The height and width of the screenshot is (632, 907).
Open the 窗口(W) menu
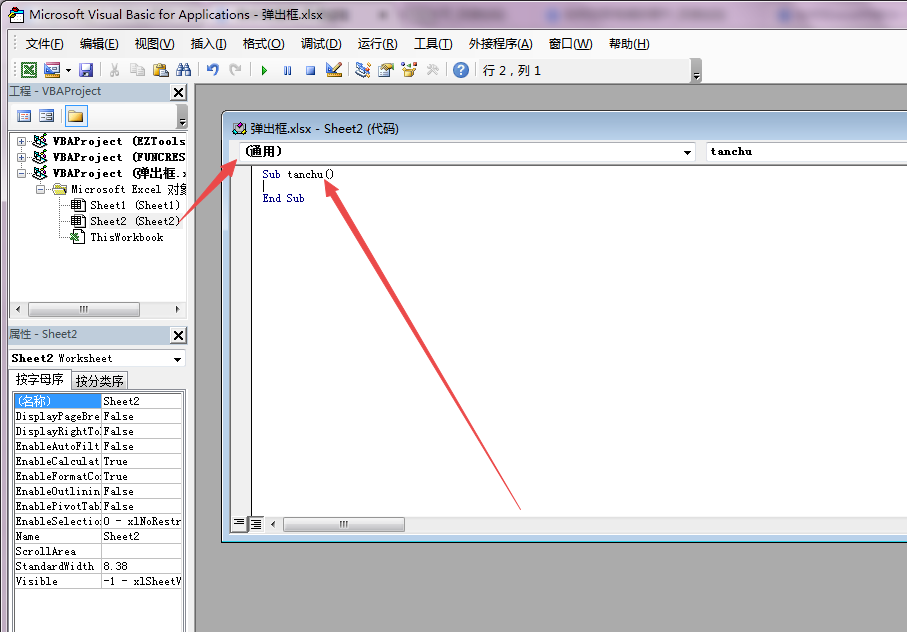570,44
